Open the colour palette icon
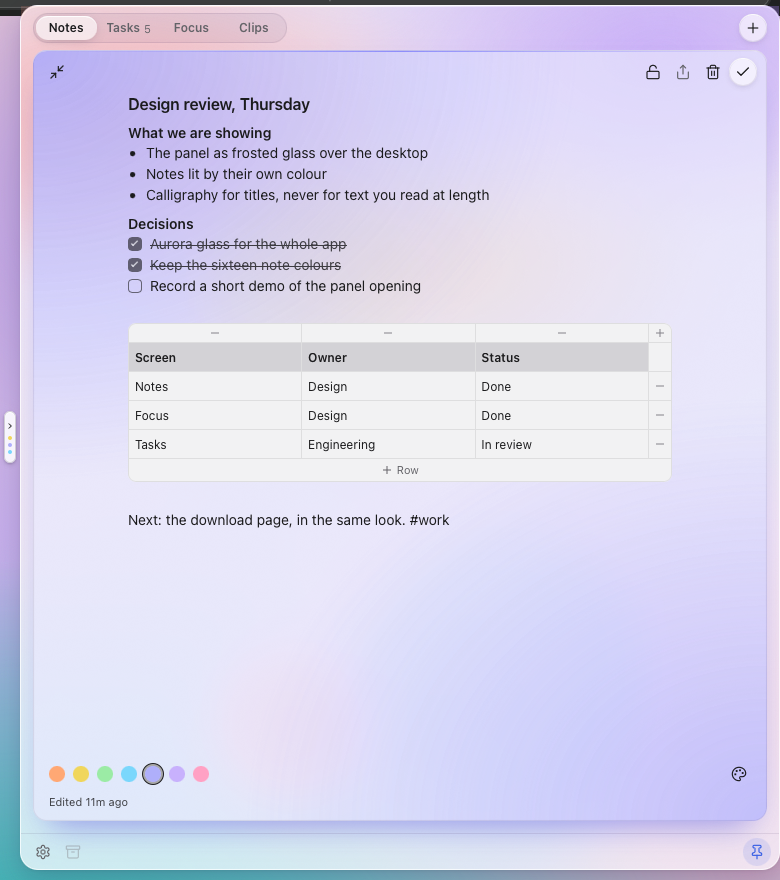The image size is (780, 880). [739, 774]
